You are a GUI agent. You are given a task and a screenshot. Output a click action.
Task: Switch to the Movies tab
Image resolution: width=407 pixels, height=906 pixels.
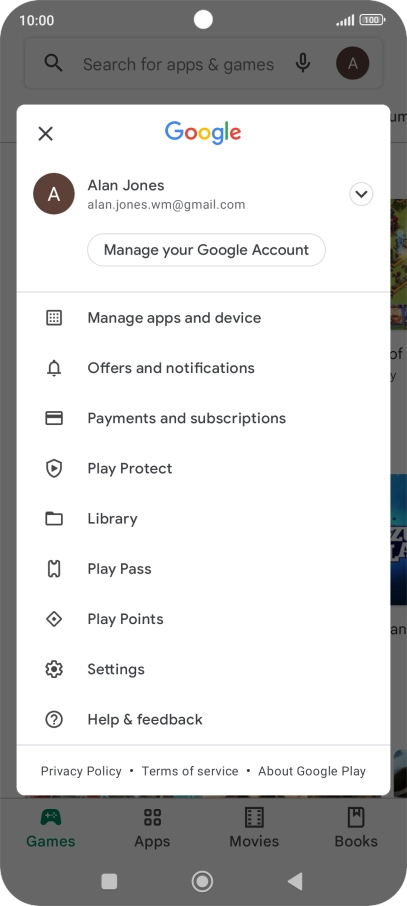(254, 829)
